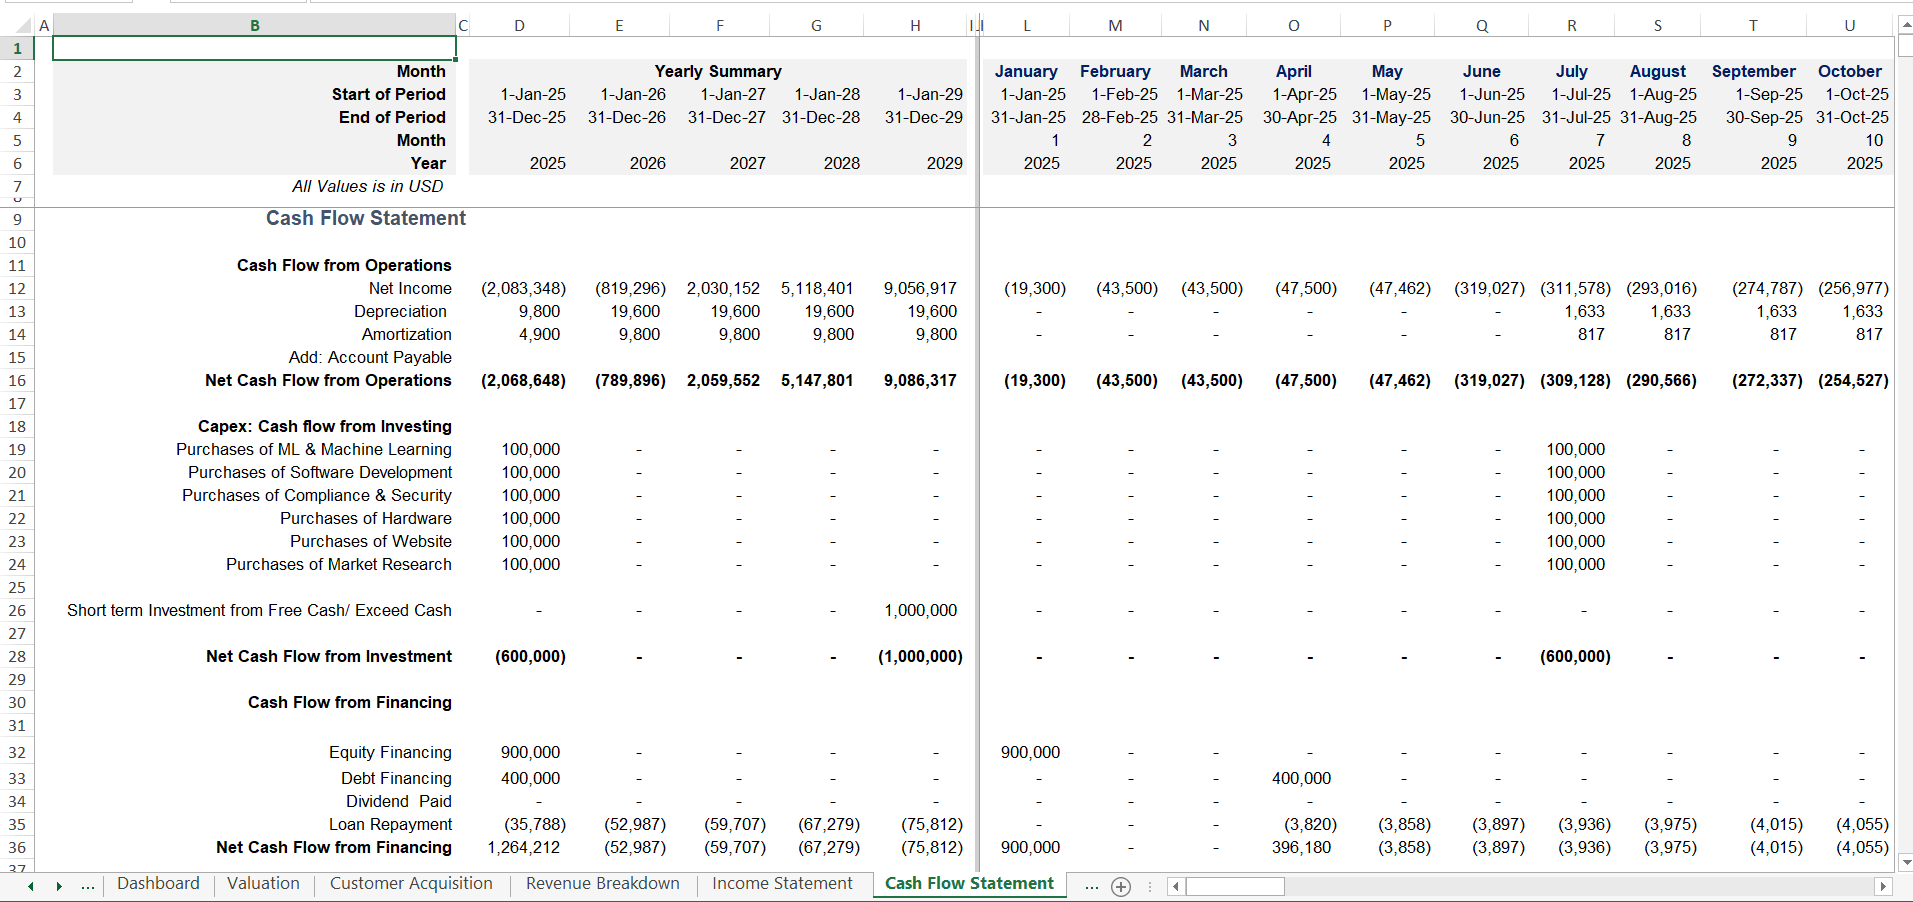Viewport: 1913px width, 902px height.
Task: Select January equity financing 900,000
Action: tap(1030, 753)
